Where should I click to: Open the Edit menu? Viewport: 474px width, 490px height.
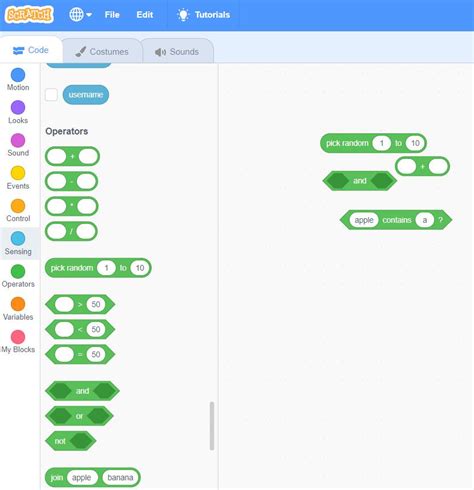tap(145, 15)
